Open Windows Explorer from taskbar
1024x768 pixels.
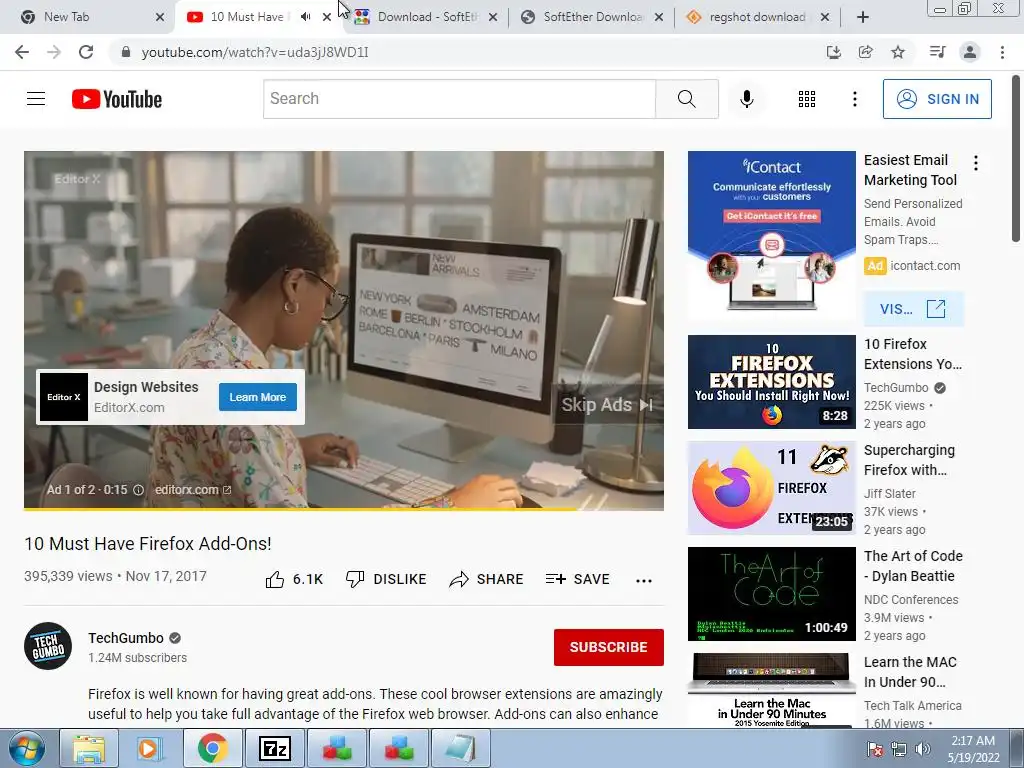[89, 748]
